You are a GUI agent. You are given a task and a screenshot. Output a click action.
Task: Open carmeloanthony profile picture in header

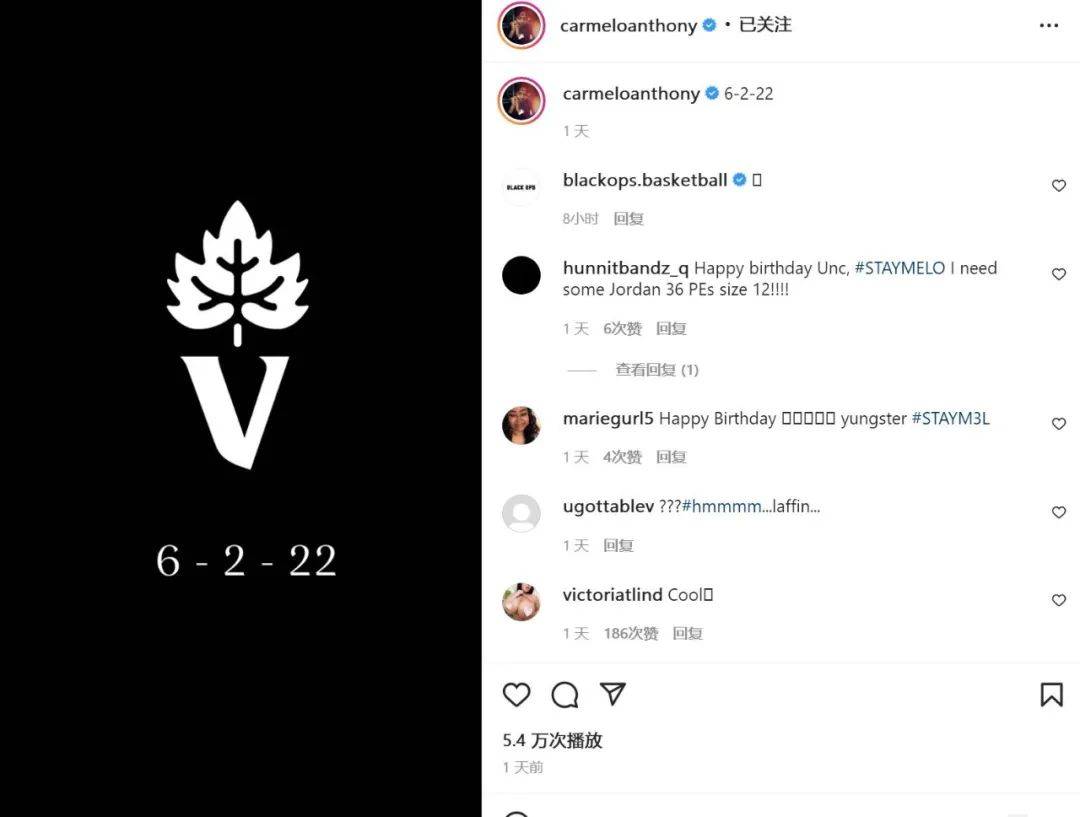click(521, 25)
